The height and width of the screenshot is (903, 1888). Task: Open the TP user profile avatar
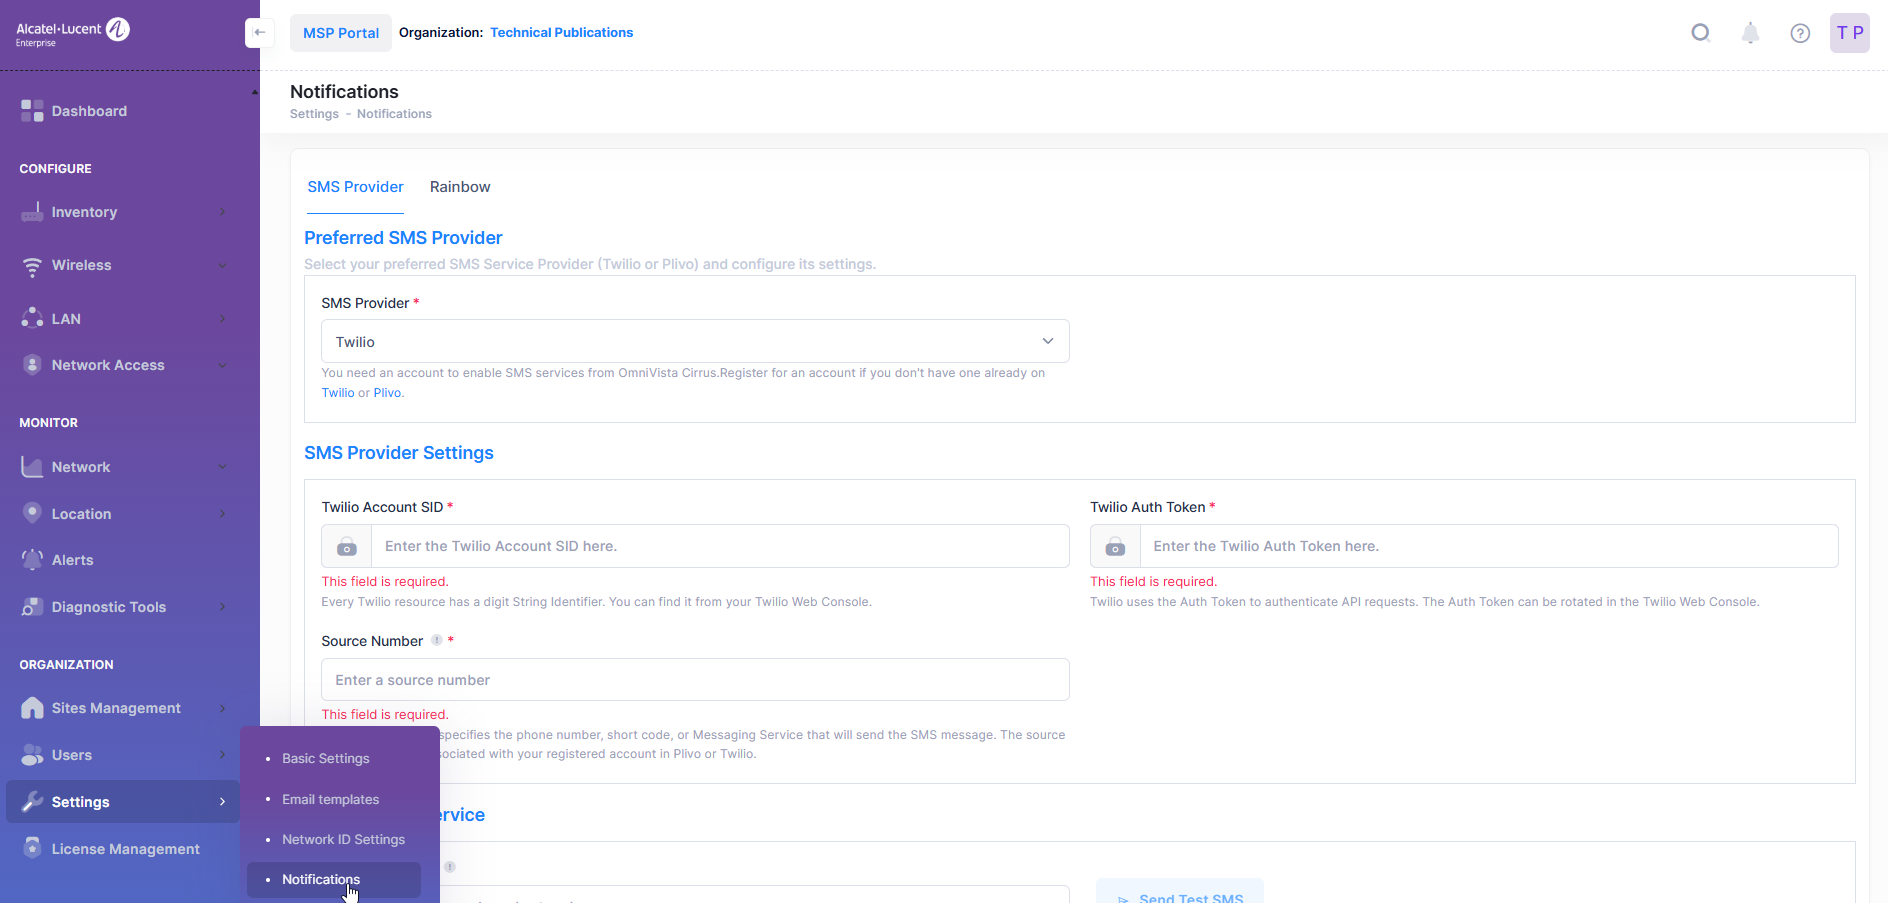click(1849, 33)
